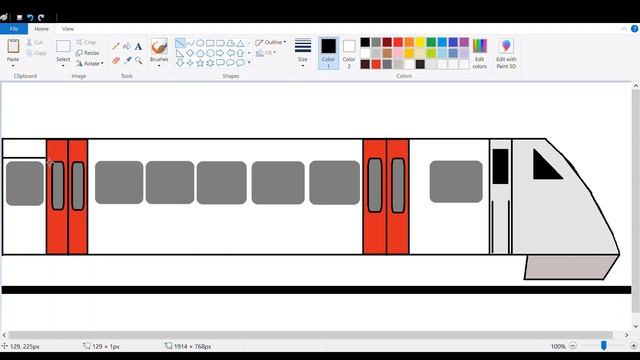The width and height of the screenshot is (640, 360).
Task: Click the zoom slider handle
Action: (604, 346)
